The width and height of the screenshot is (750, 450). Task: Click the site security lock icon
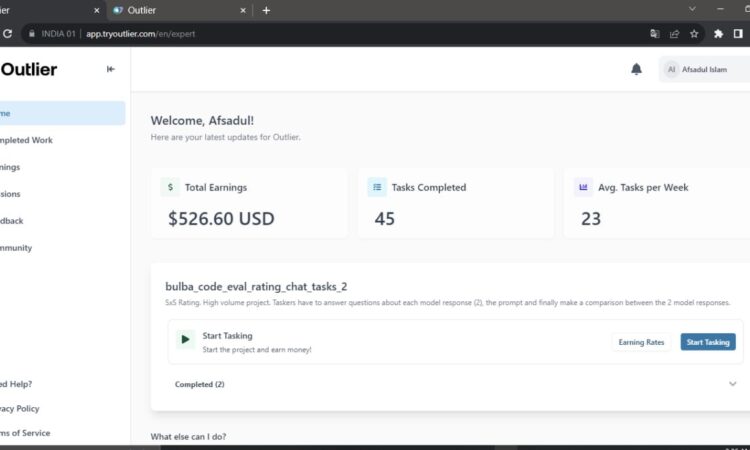[x=32, y=34]
